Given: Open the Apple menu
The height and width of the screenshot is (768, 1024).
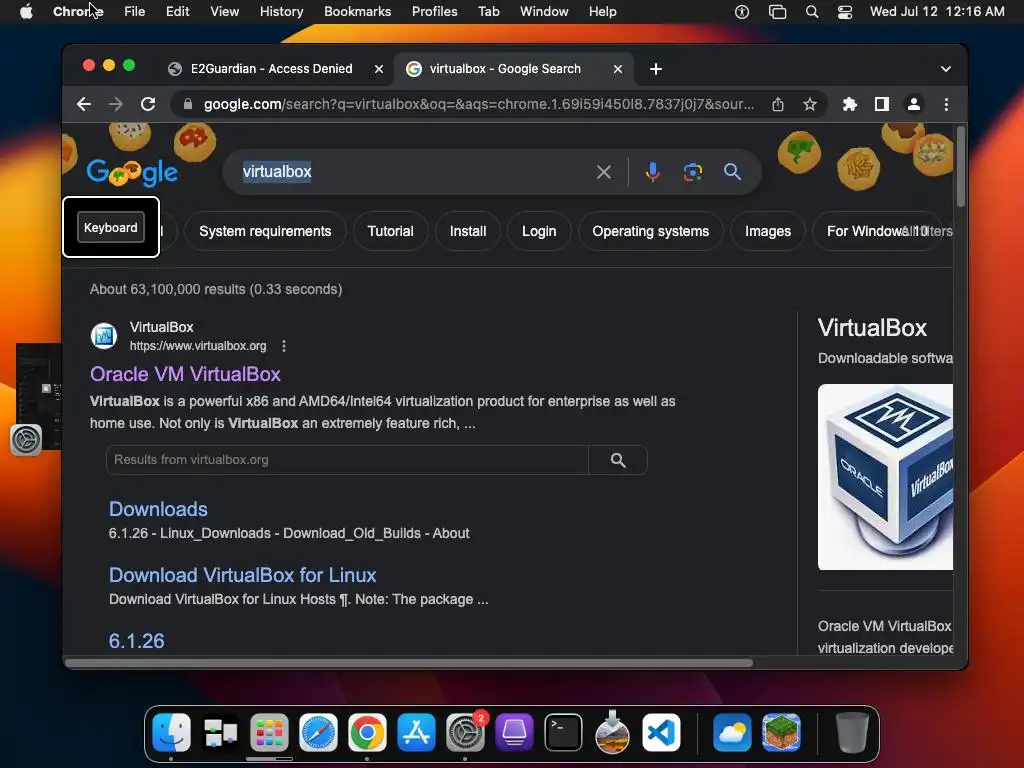Looking at the screenshot, I should (26, 12).
